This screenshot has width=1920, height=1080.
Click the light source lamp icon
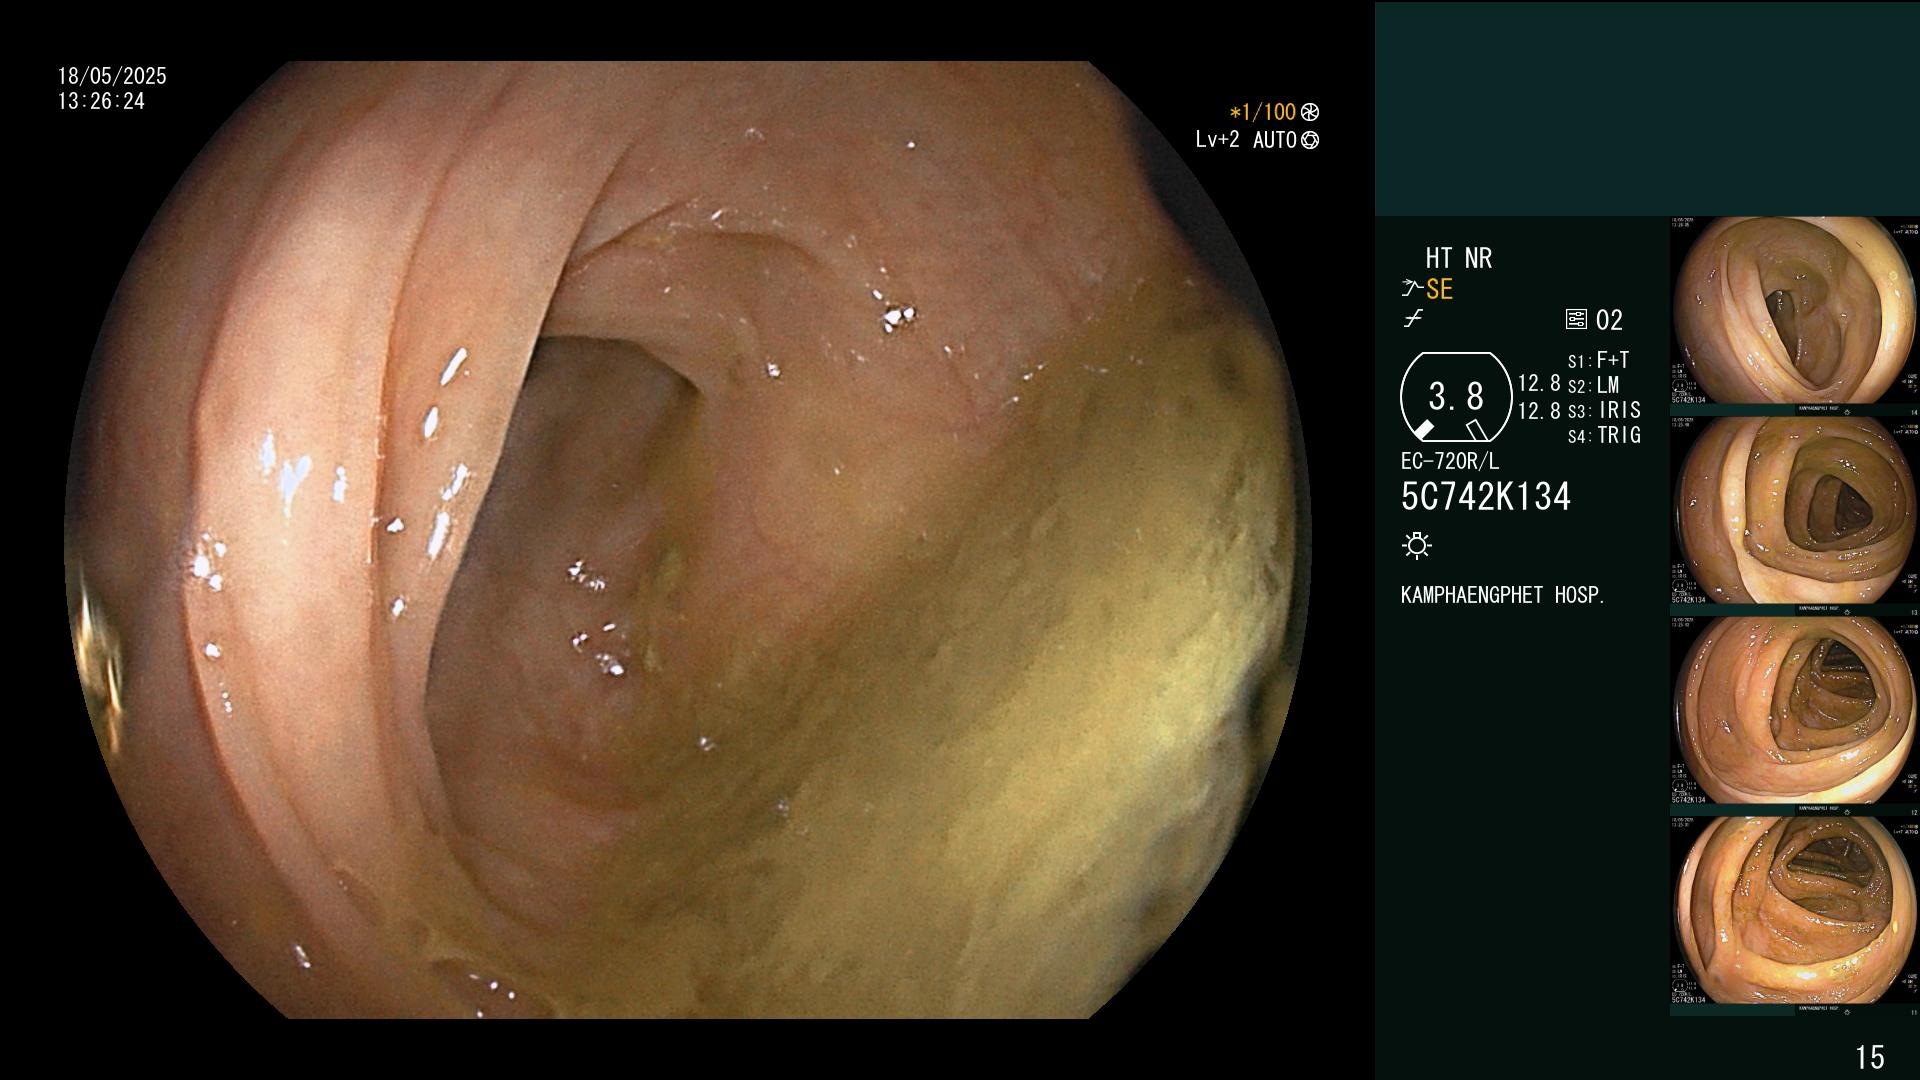tap(1417, 545)
